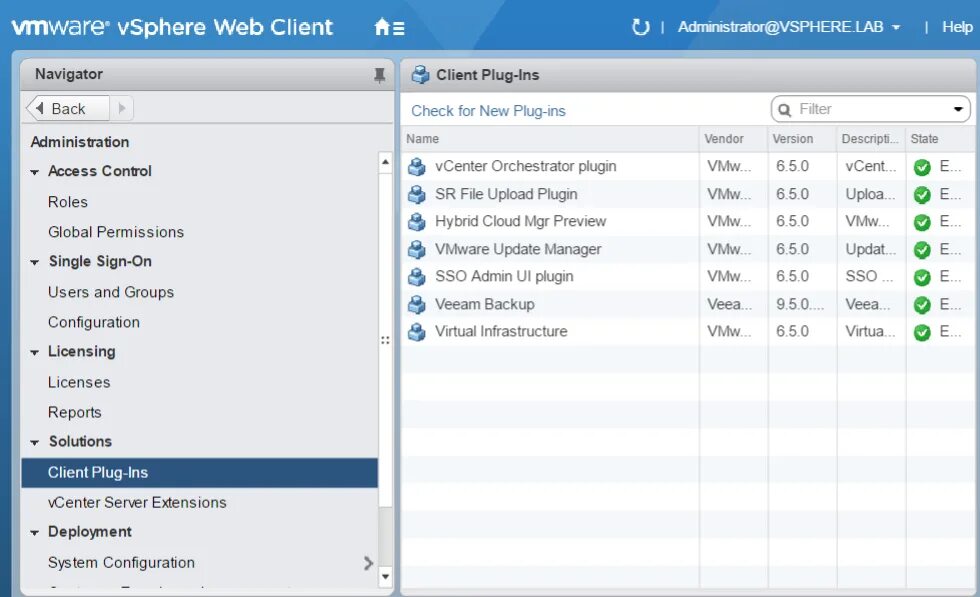Click the navigator scrollbar down arrow
Viewport: 980px width, 597px height.
386,576
